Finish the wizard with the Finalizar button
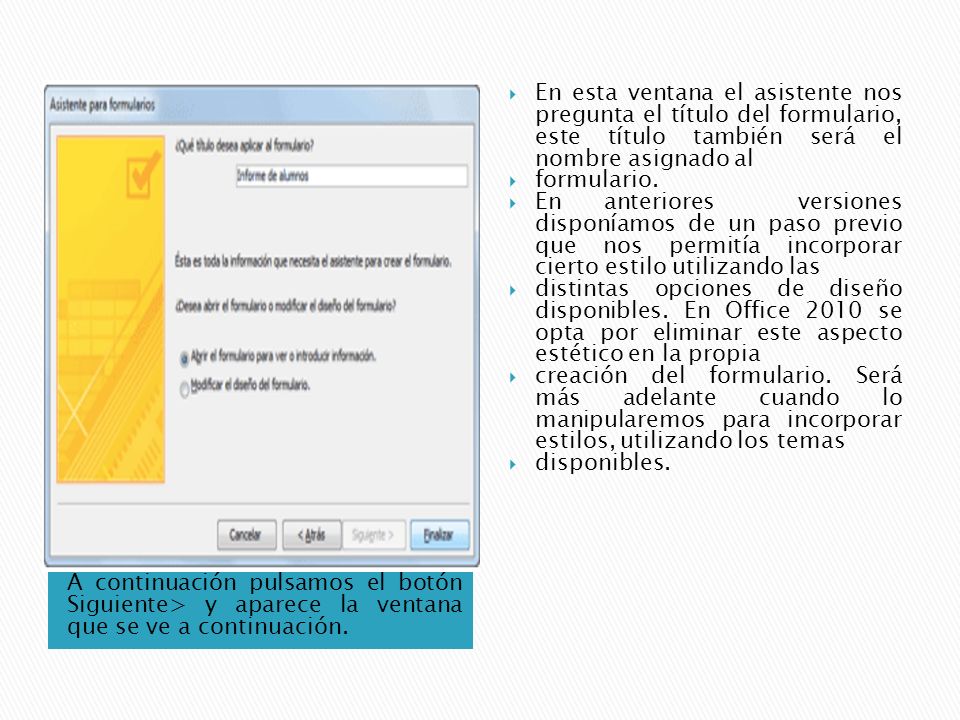This screenshot has height=720, width=960. [440, 535]
